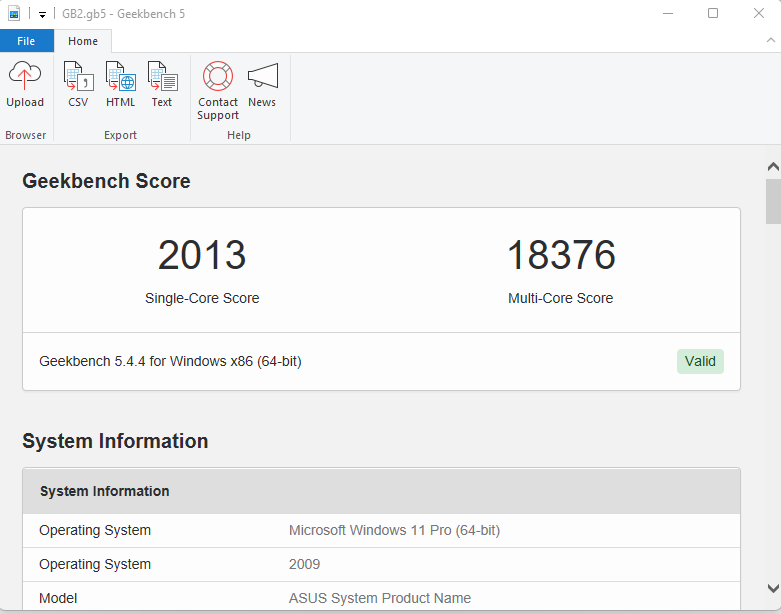Click the Microsoft Windows 11 Pro value
Screen dimensions: 781x614
394,530
